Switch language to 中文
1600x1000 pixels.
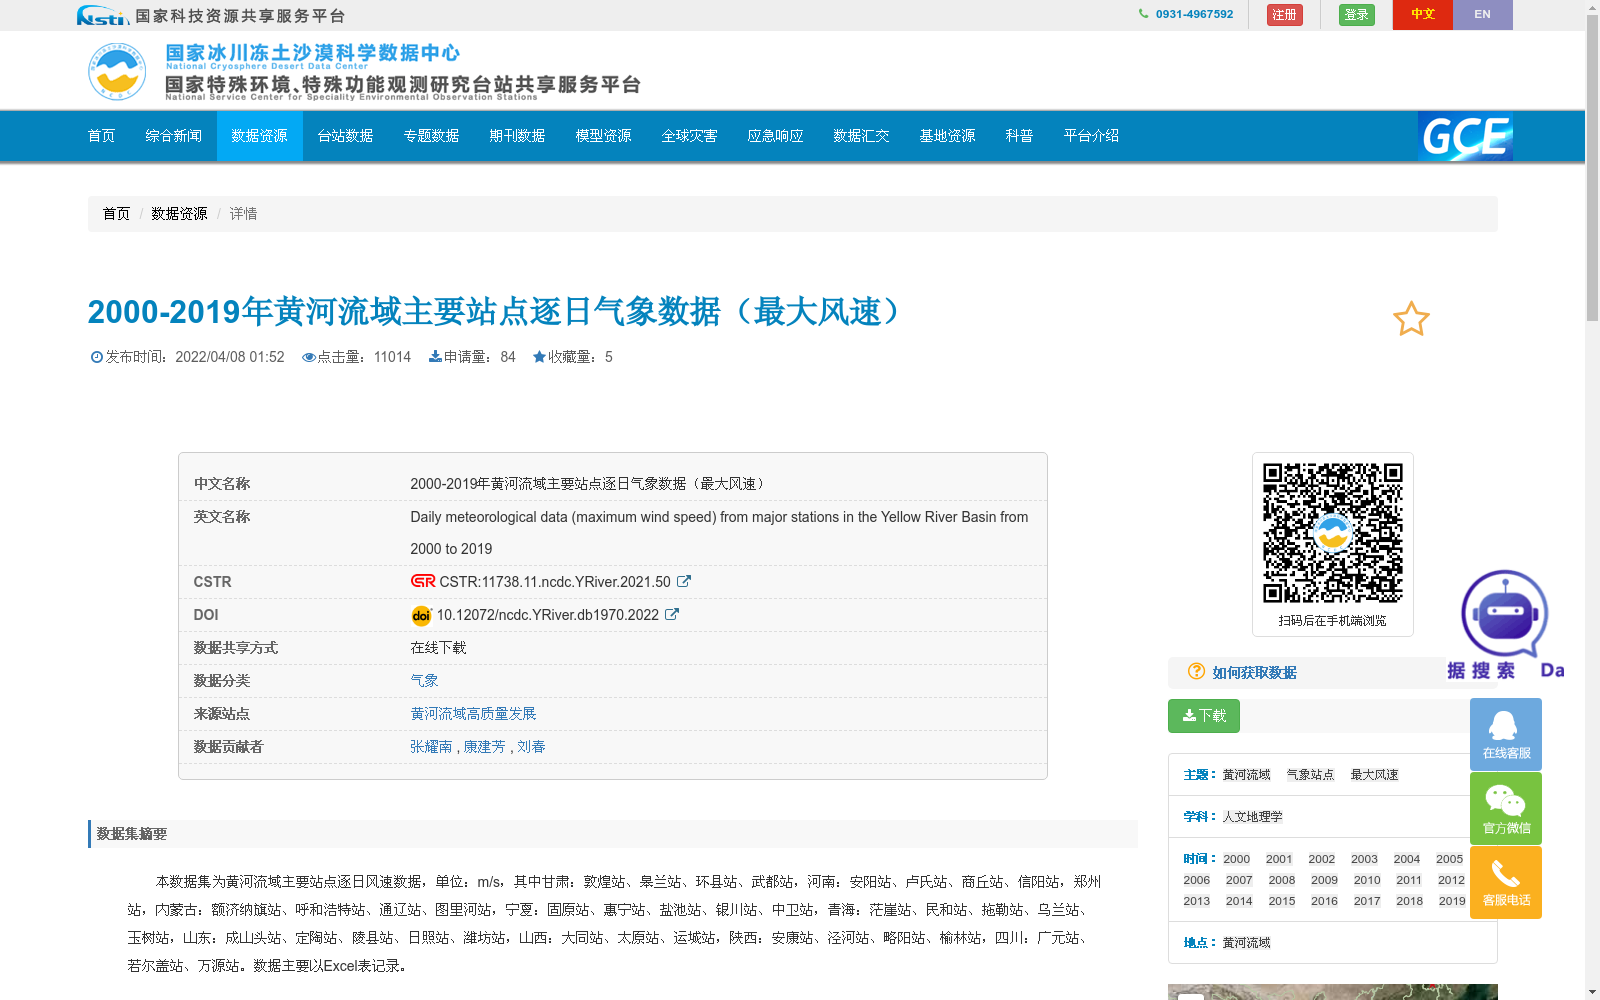pos(1423,14)
